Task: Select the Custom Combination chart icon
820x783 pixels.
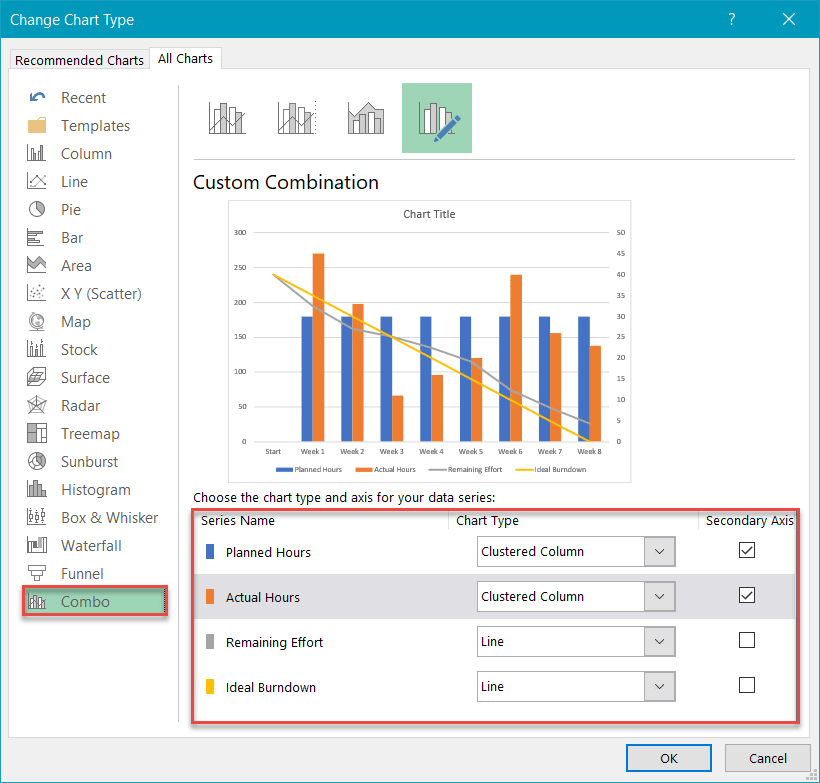Action: [437, 118]
